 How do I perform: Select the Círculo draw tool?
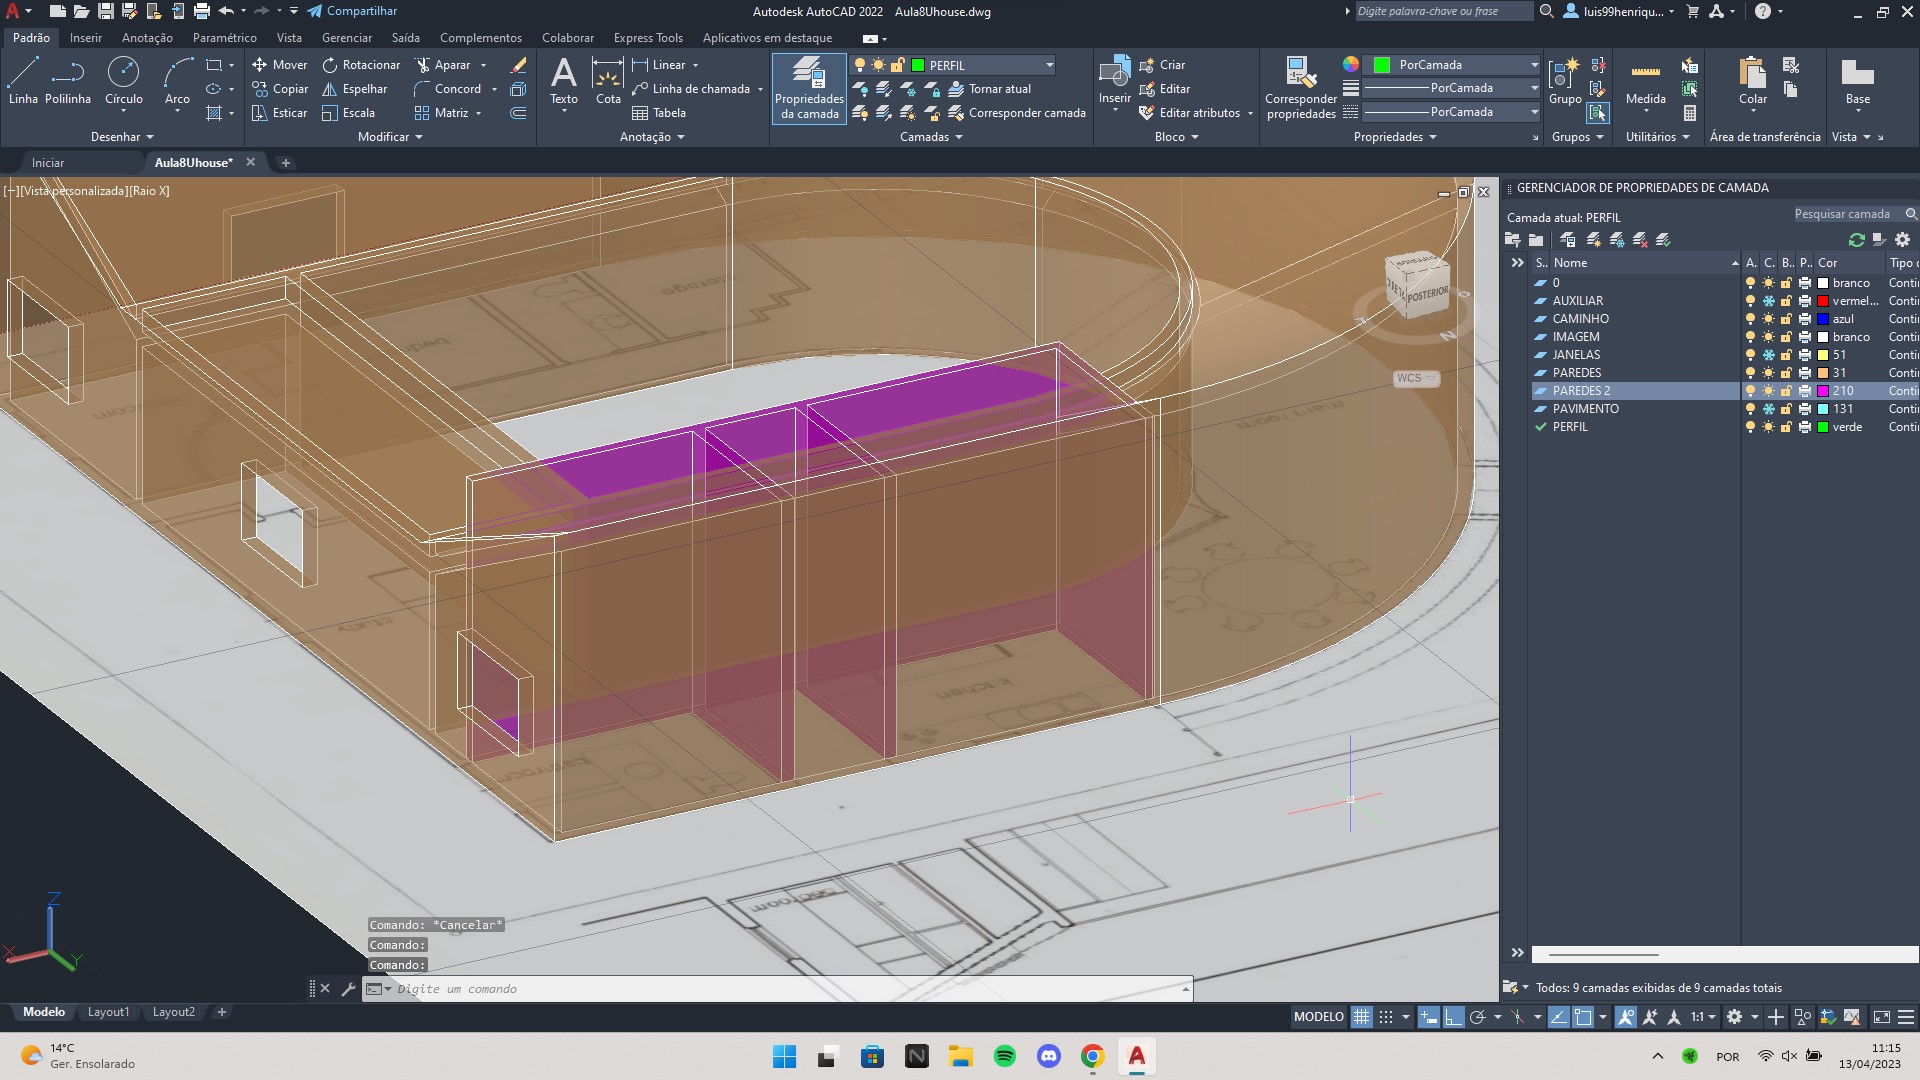[x=124, y=80]
